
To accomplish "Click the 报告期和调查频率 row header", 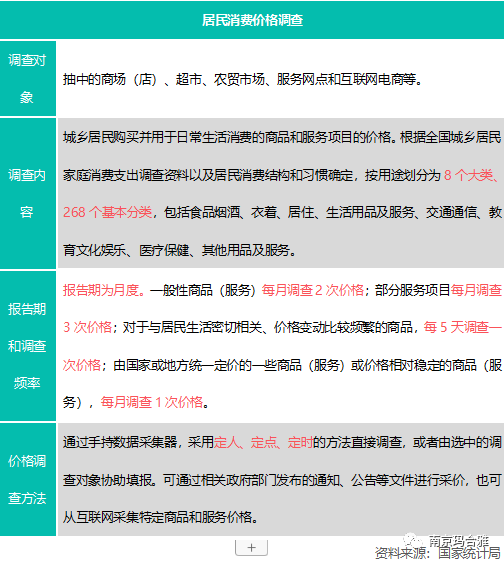I will click(x=28, y=346).
